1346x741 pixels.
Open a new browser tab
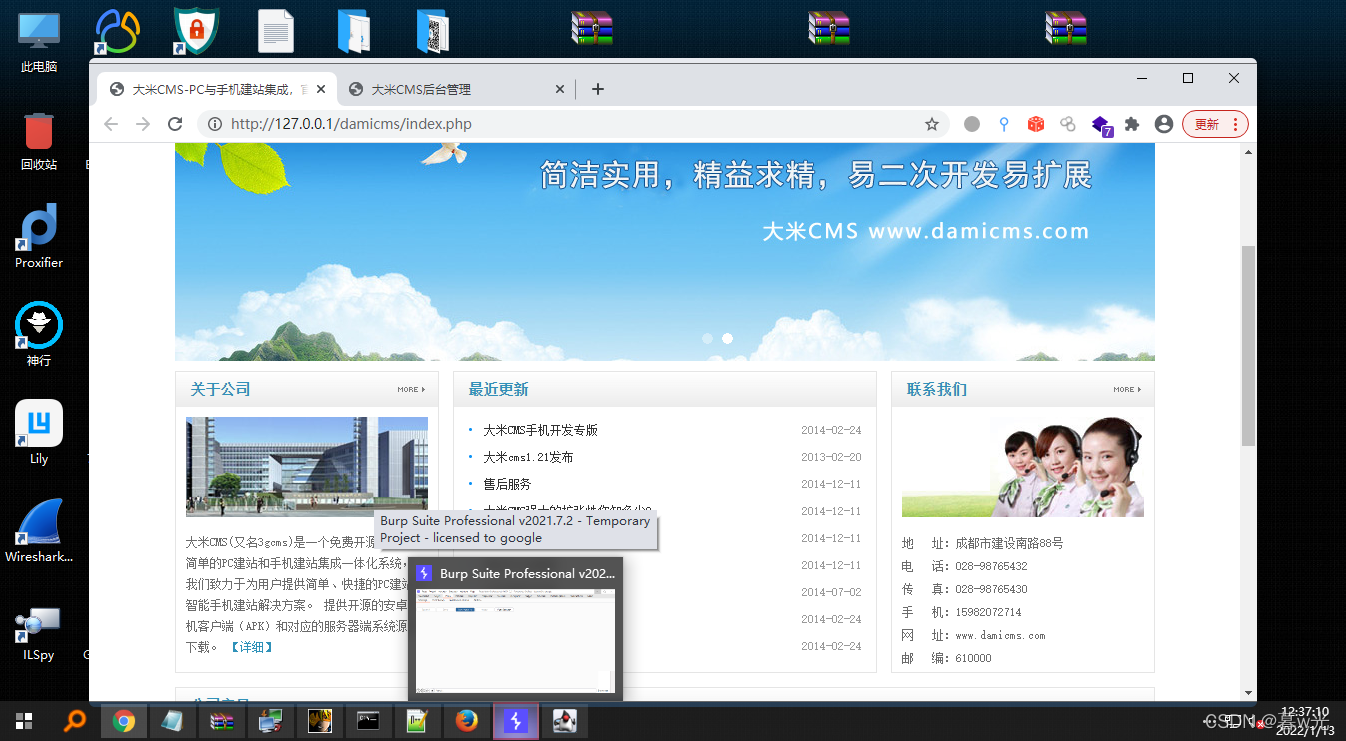point(598,89)
